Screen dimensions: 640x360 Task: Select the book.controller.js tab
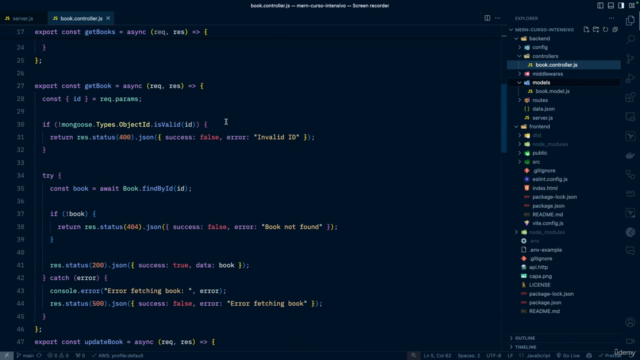tap(81, 18)
